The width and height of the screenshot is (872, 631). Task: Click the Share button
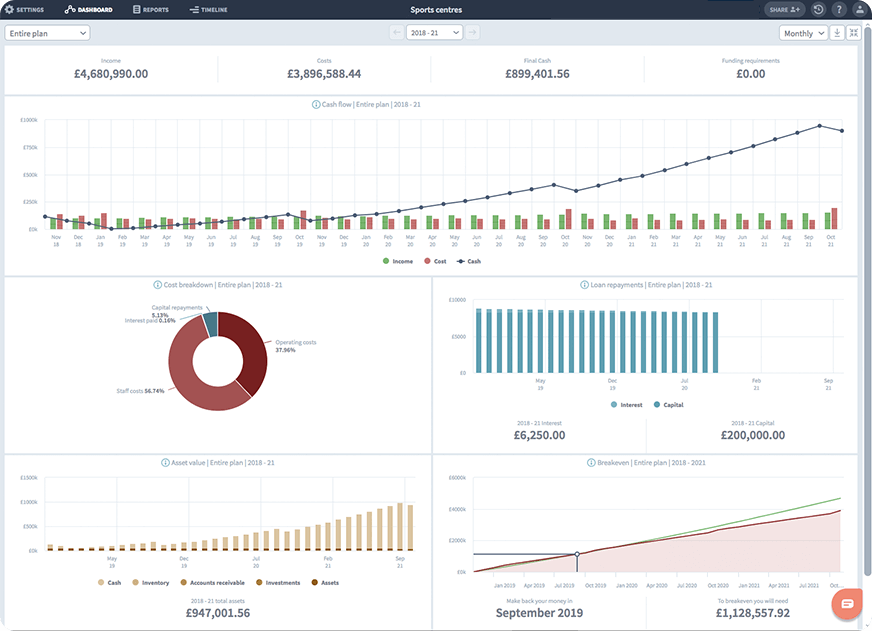785,10
